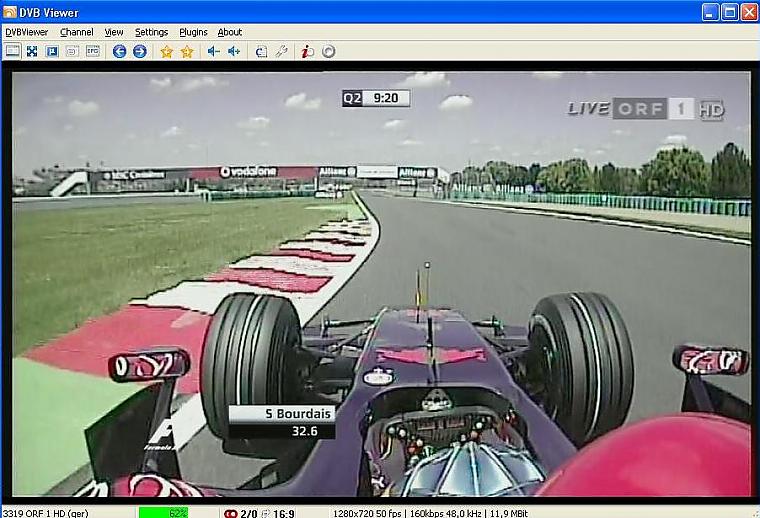The height and width of the screenshot is (518, 760).
Task: Maximize the DVB Viewer window
Action: click(x=730, y=12)
